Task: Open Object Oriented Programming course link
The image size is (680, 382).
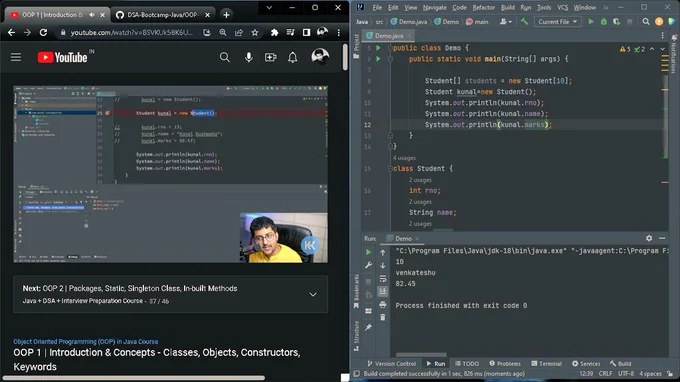Action: [x=85, y=342]
